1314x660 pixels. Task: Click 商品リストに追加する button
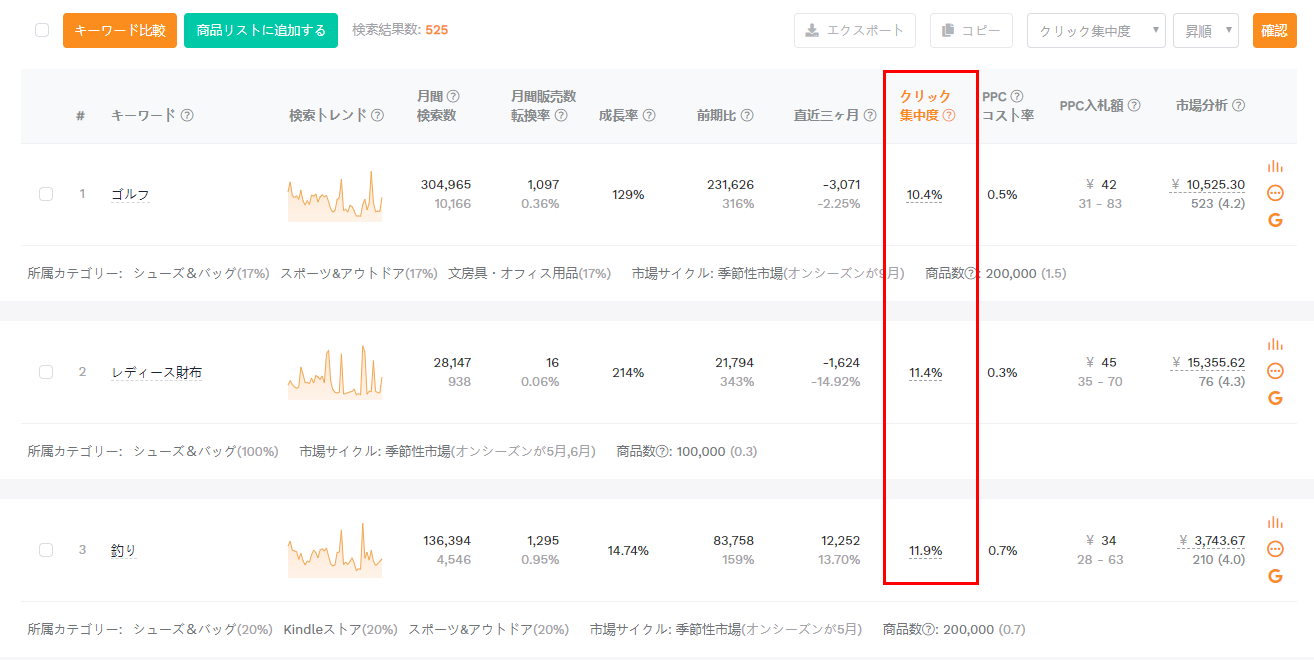tap(261, 30)
